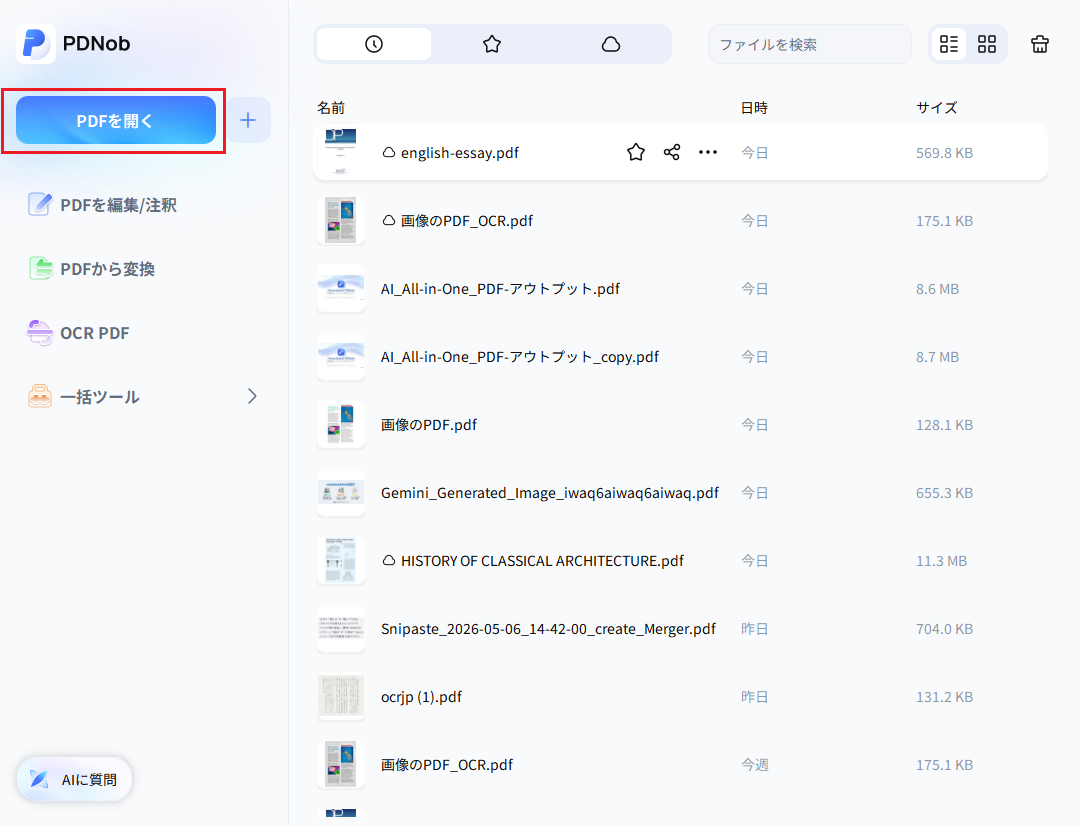The width and height of the screenshot is (1080, 826).
Task: Favorite english-essay.pdf with star icon
Action: point(636,152)
